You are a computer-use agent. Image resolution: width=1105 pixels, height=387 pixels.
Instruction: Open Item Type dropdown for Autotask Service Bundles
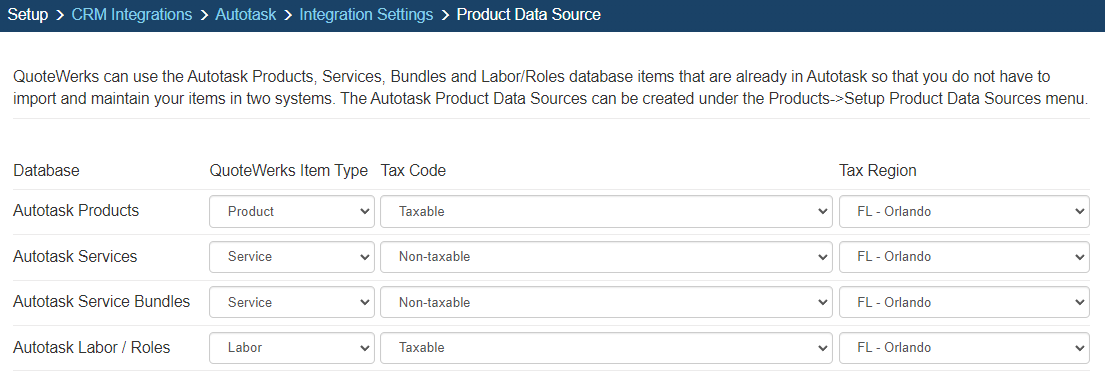pos(292,302)
